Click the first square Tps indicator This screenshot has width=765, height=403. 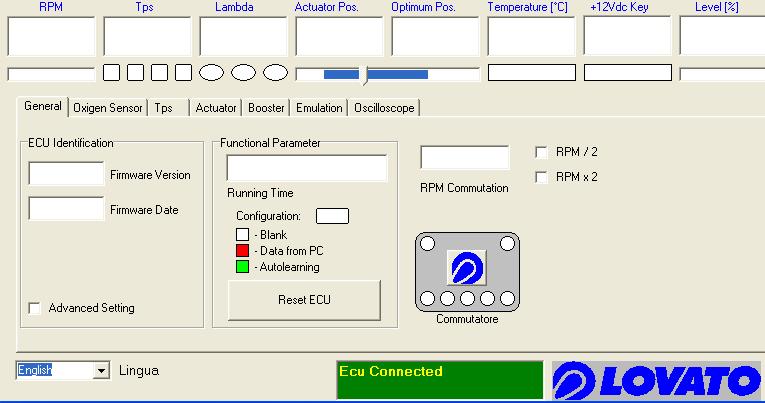click(x=112, y=72)
